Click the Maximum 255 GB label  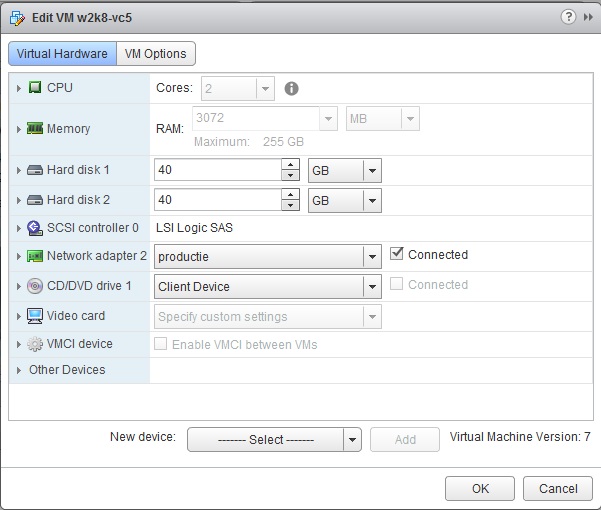(x=249, y=142)
